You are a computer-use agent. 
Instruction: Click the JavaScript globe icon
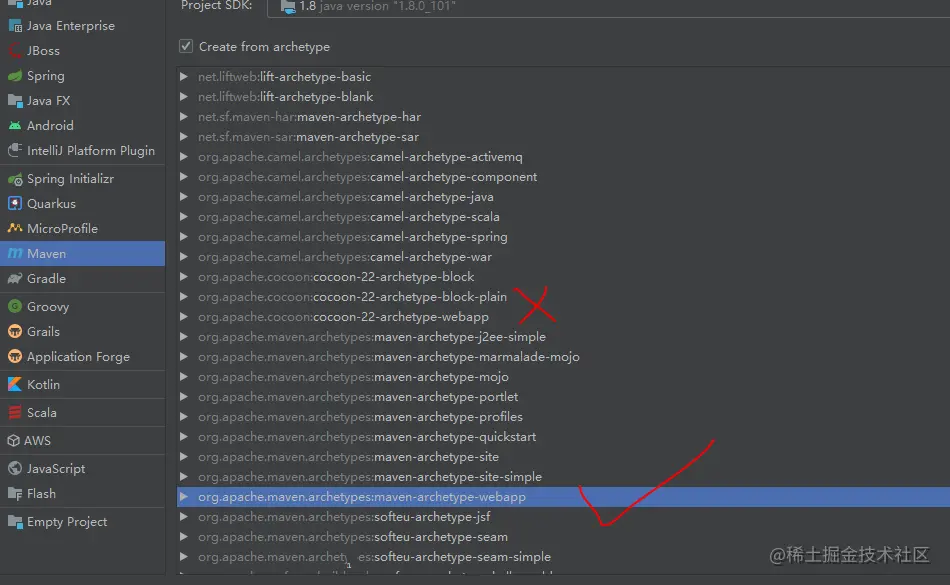click(15, 468)
